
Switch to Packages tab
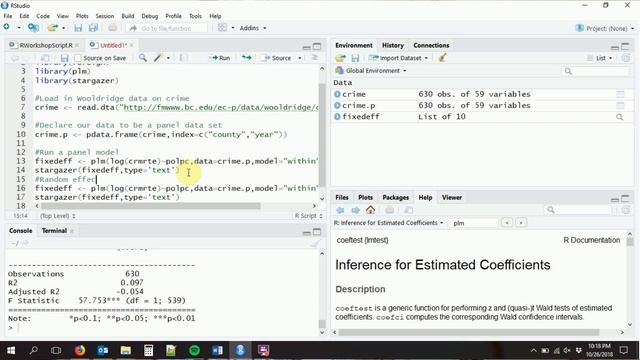[396, 198]
